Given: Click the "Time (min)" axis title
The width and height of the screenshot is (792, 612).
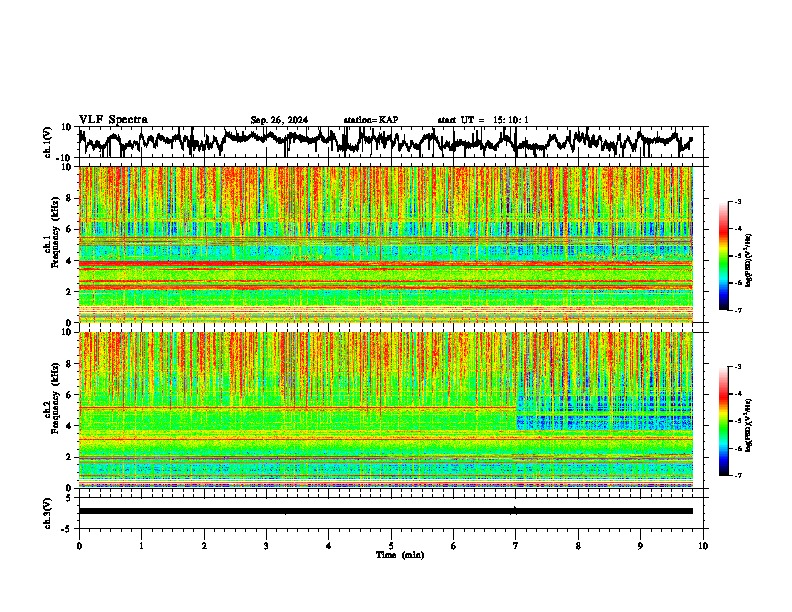Looking at the screenshot, I should pos(400,555).
